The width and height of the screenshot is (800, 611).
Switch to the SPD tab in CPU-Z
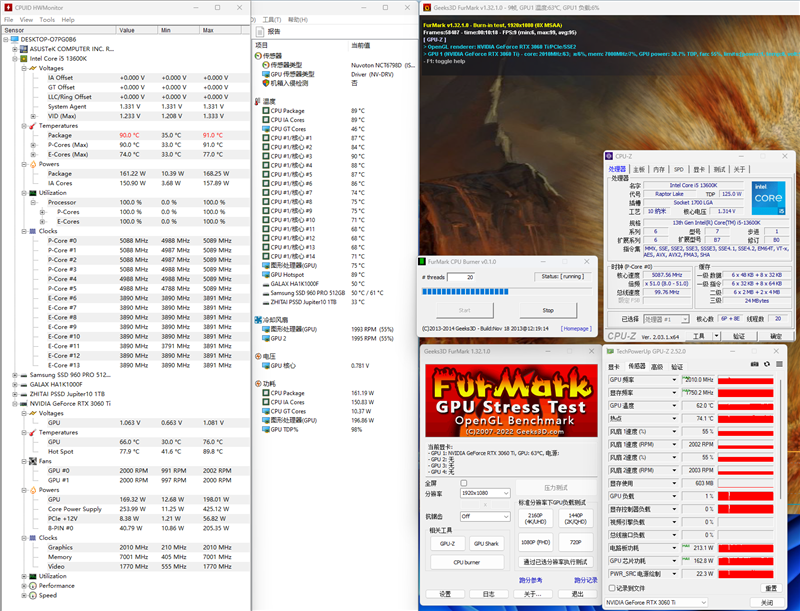[x=678, y=169]
